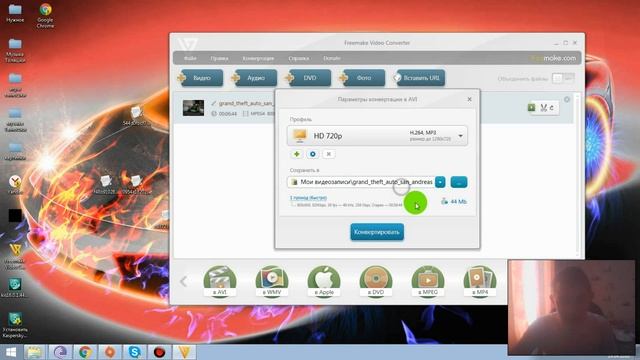Open the red record app in taskbar
This screenshot has height=360, width=640.
(160, 352)
